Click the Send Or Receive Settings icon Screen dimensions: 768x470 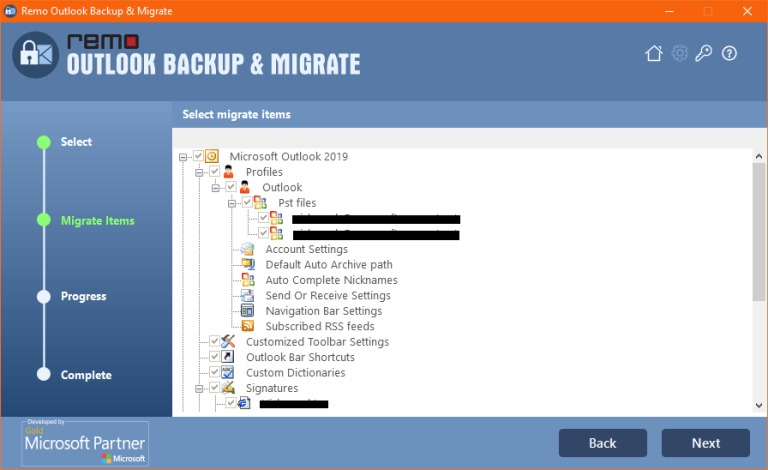click(x=248, y=295)
